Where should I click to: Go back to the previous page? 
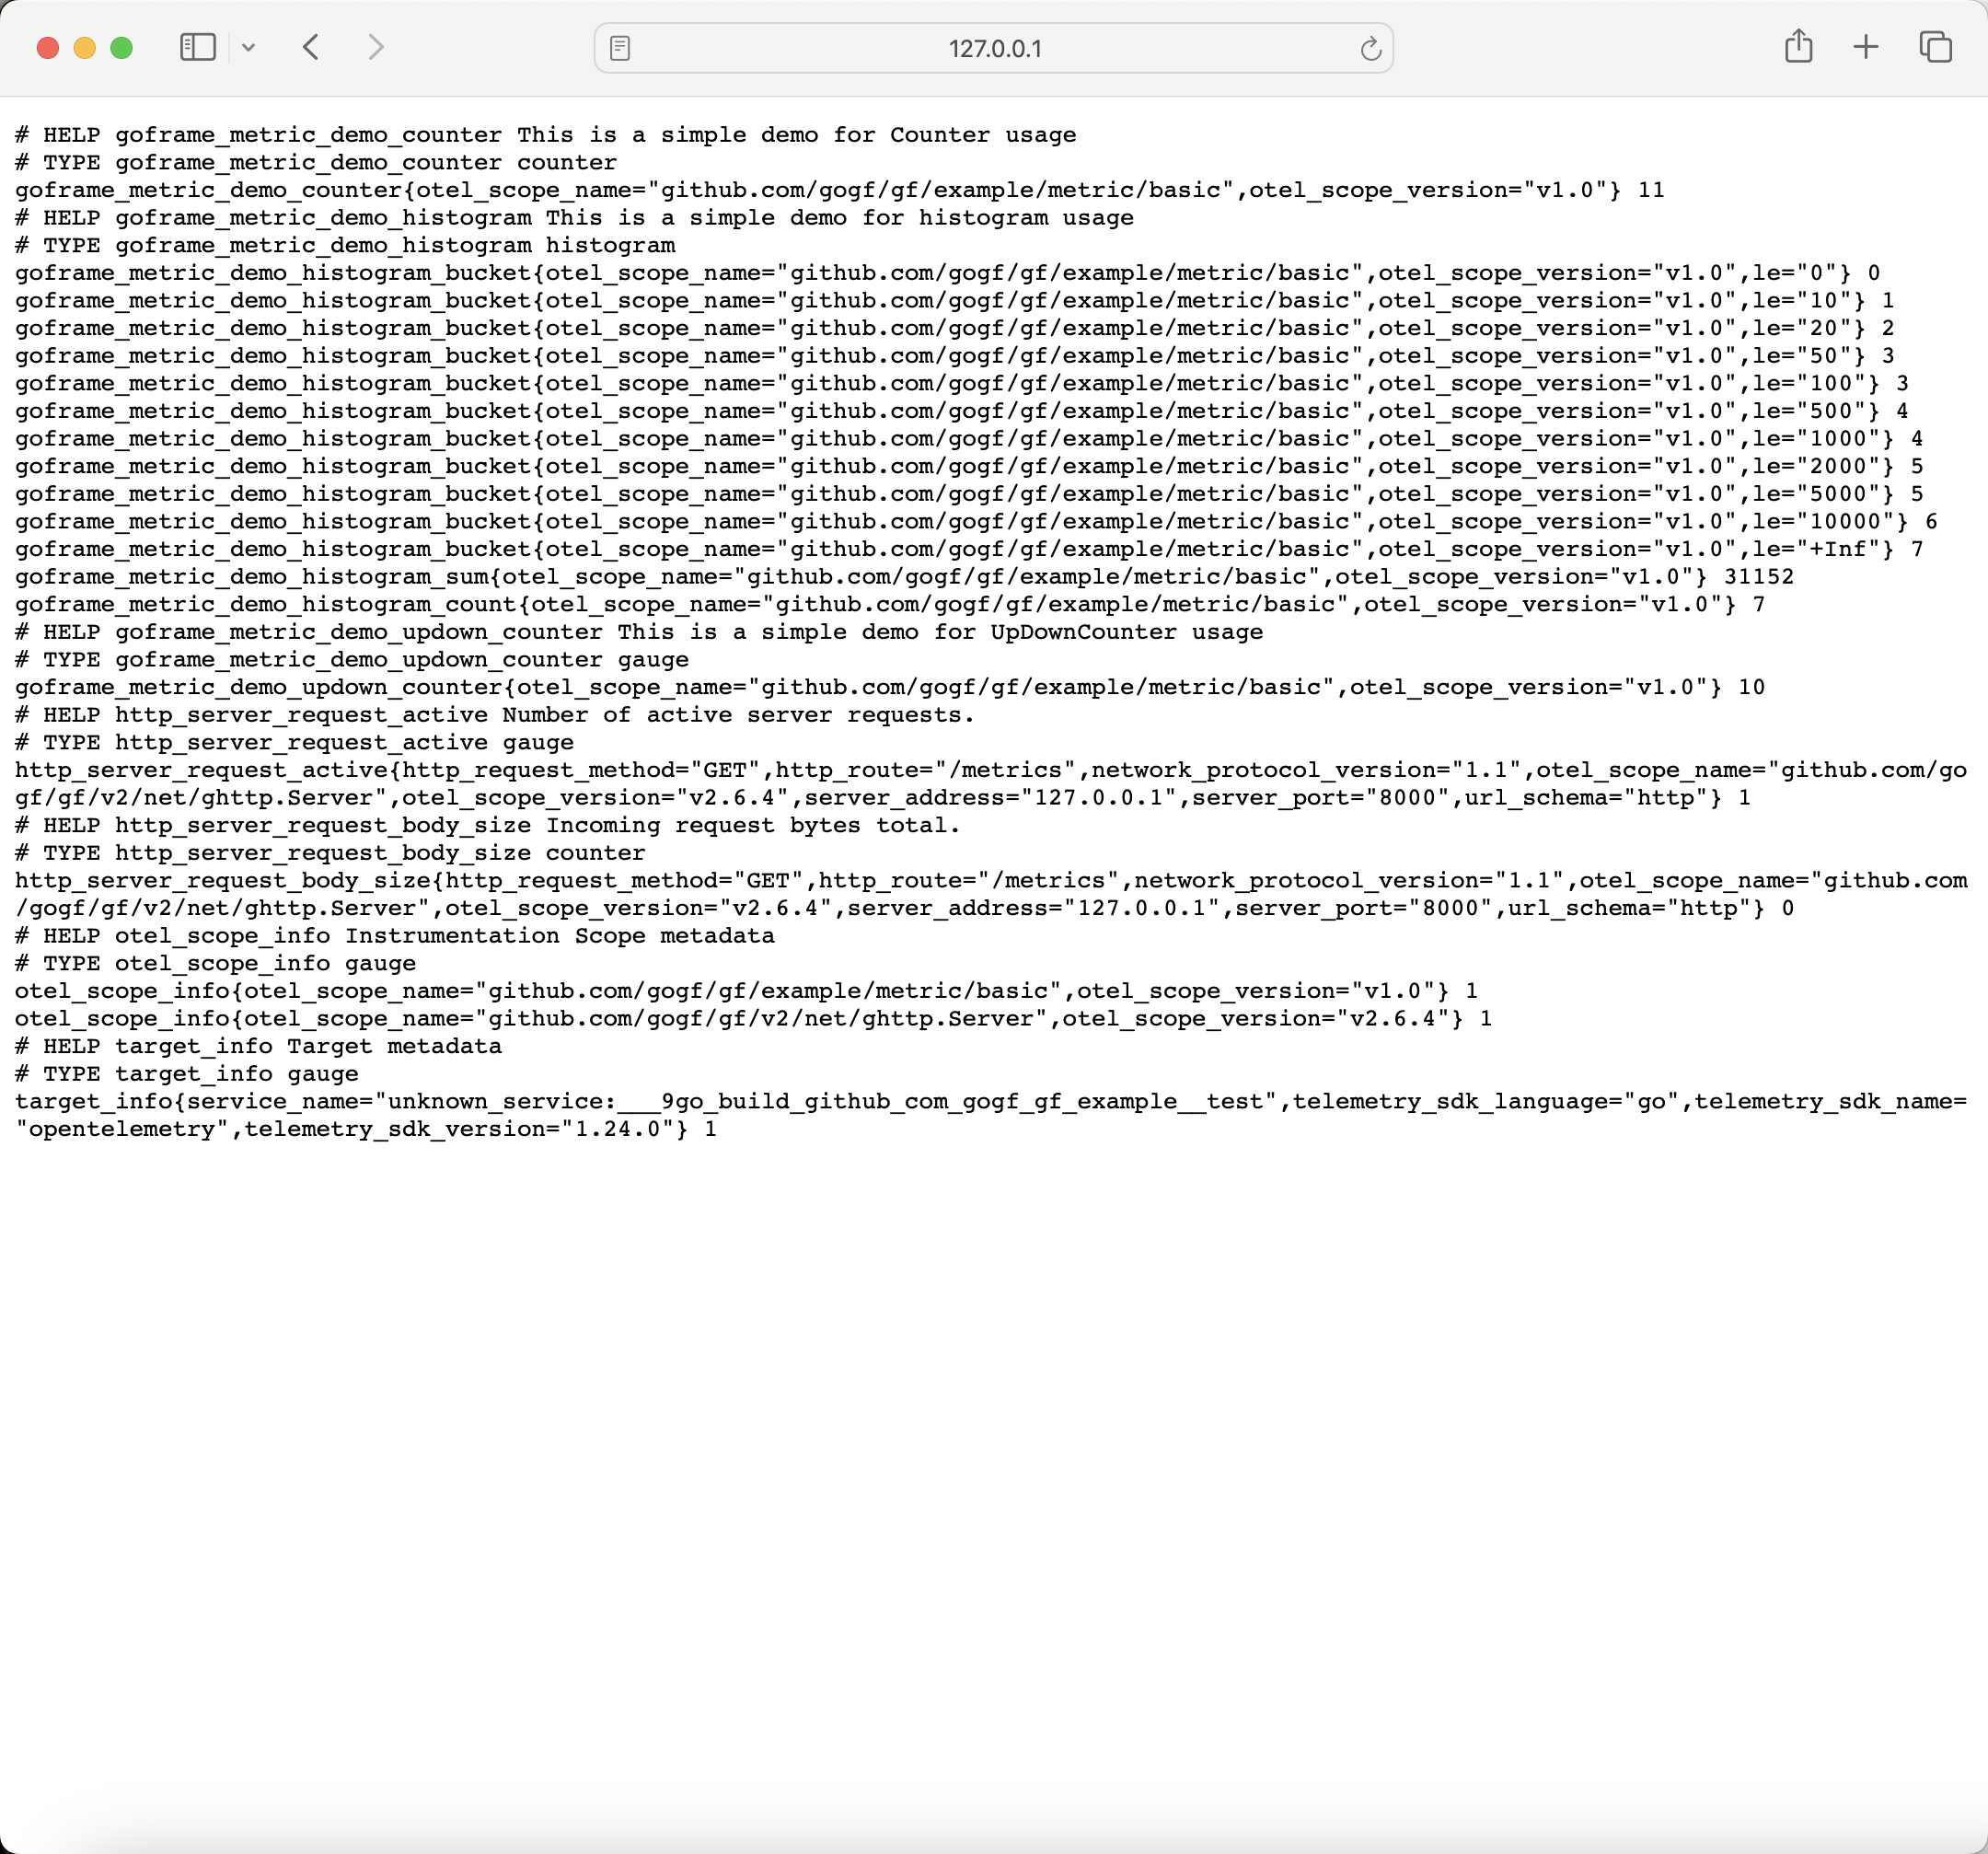pos(311,47)
